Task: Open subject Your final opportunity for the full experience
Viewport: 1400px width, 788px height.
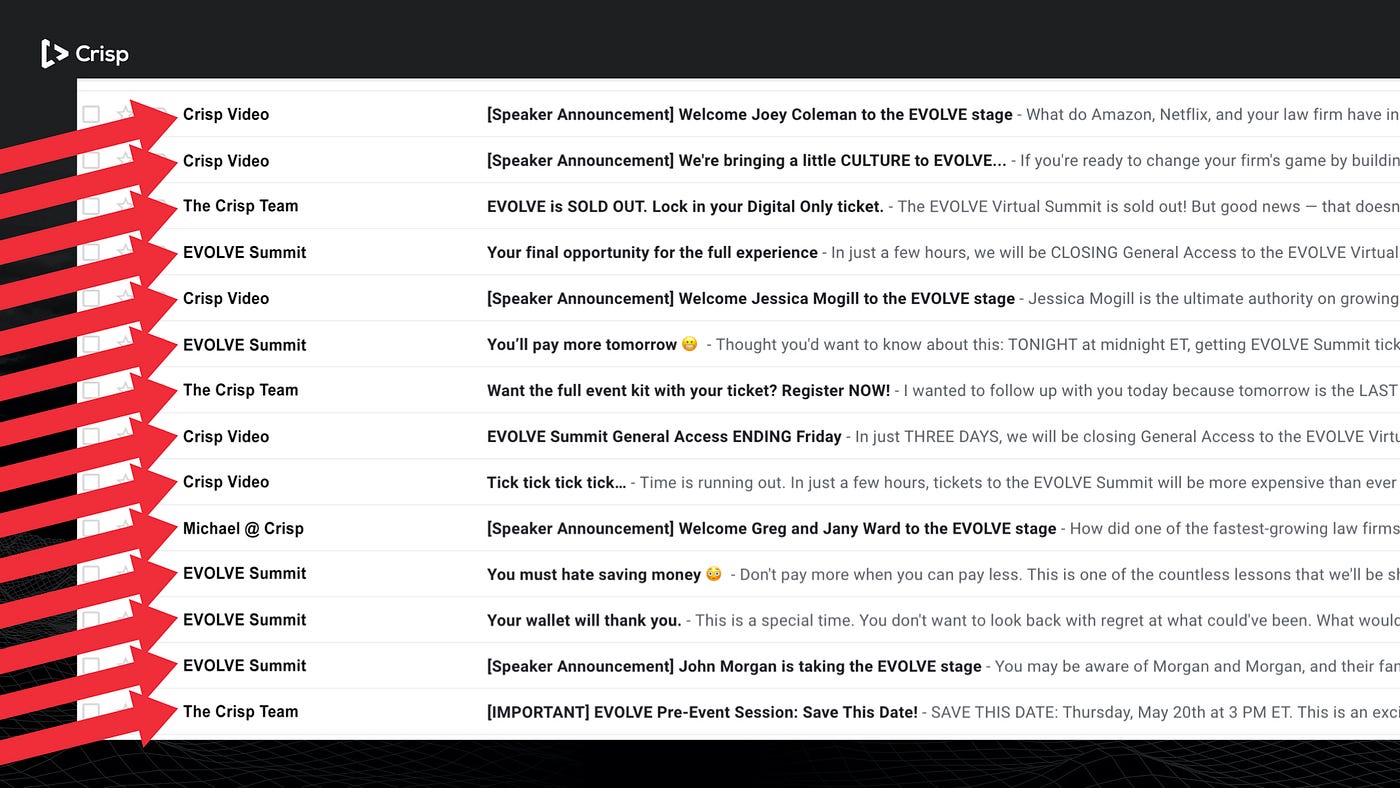Action: point(652,253)
